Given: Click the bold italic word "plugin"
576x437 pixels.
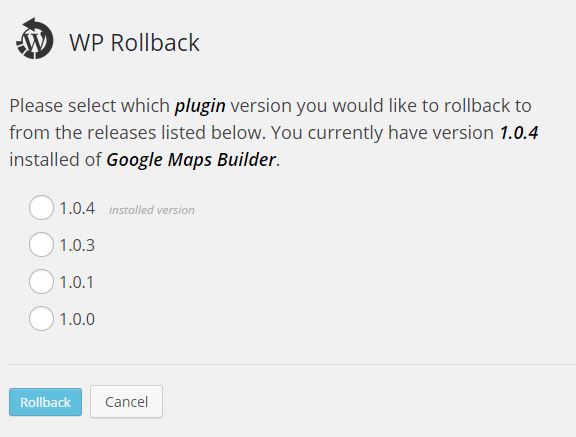Looking at the screenshot, I should point(200,106).
